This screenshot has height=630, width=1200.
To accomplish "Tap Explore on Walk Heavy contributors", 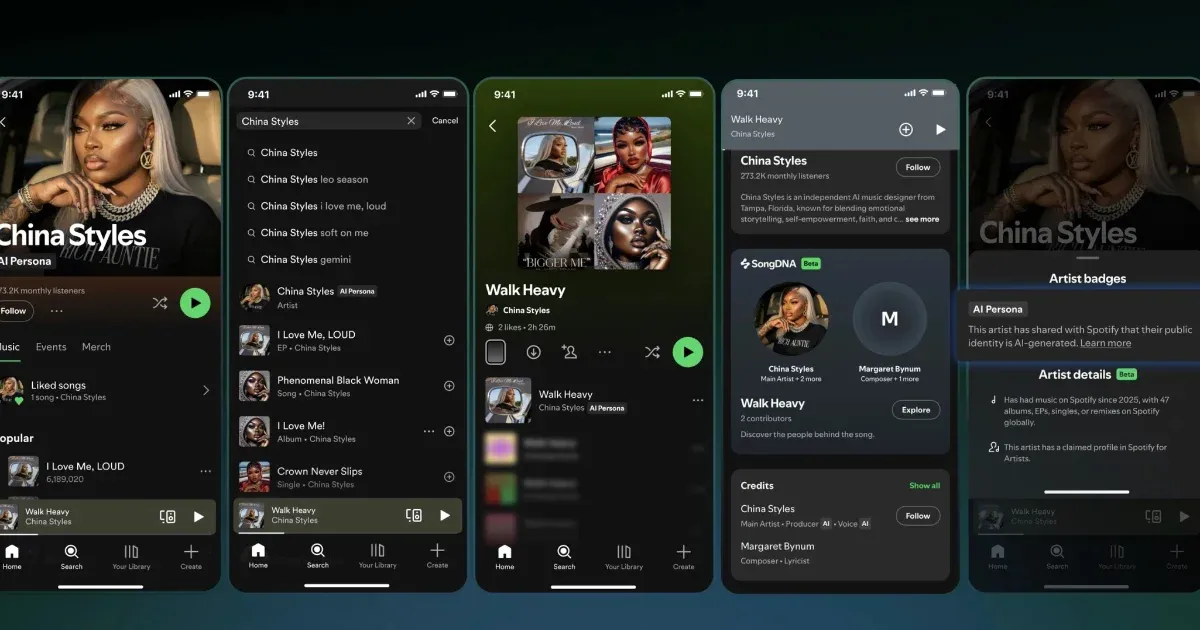I will 916,410.
